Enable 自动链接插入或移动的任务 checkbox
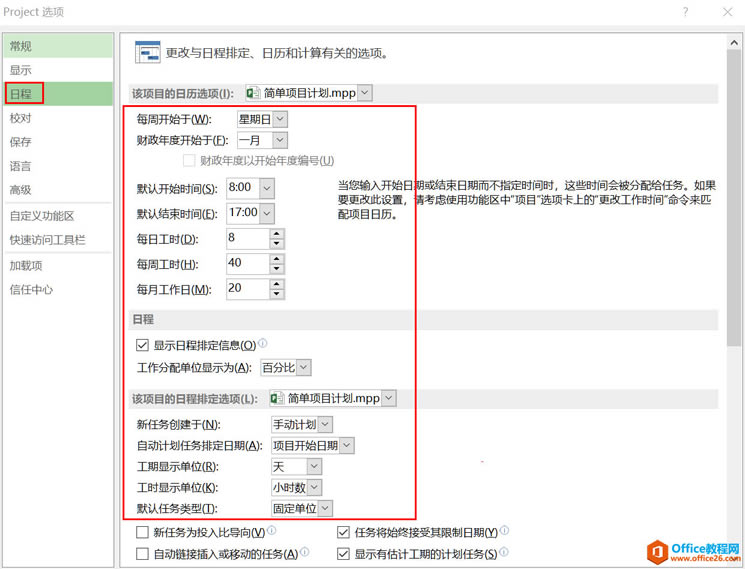Image resolution: width=745 pixels, height=569 pixels. coord(142,554)
